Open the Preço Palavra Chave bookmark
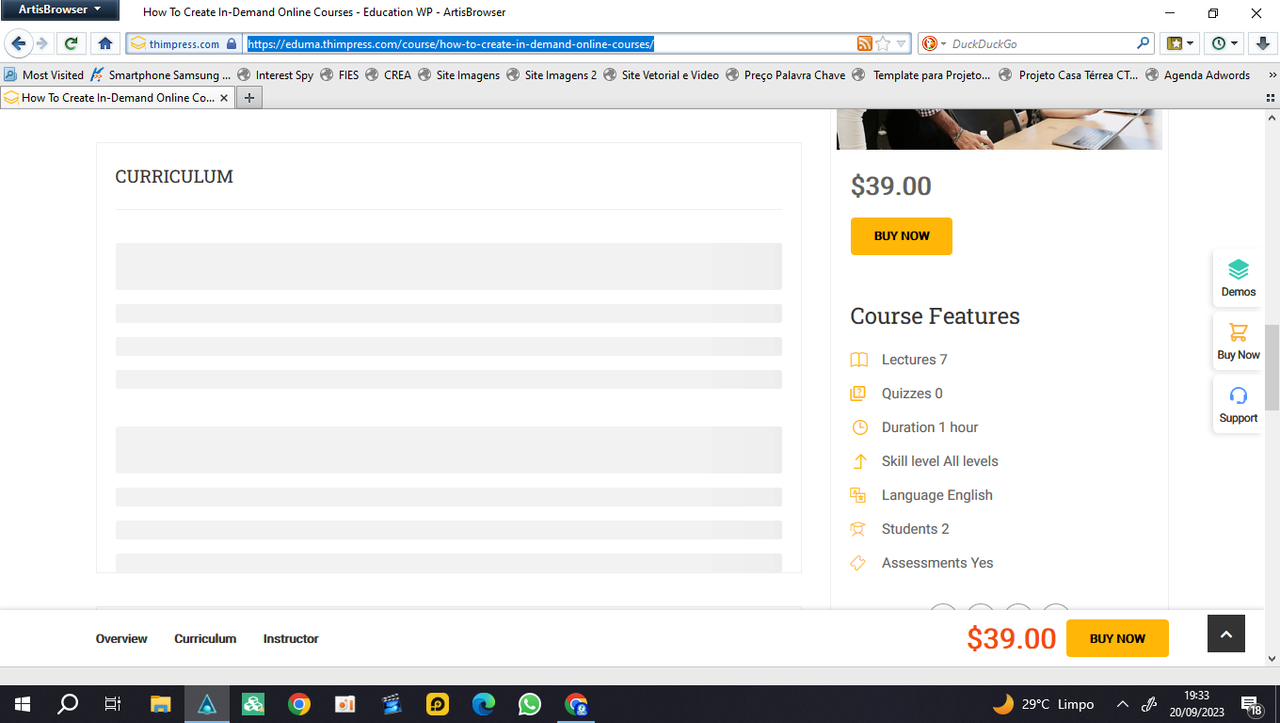 (785, 75)
